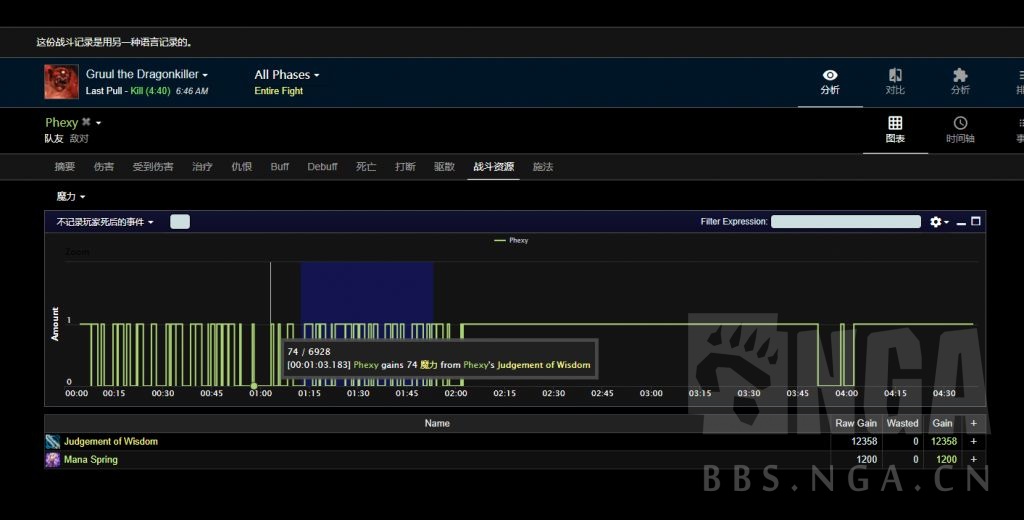Open the 受到伤害 damage taken tab
Image resolution: width=1024 pixels, height=520 pixels.
(153, 167)
